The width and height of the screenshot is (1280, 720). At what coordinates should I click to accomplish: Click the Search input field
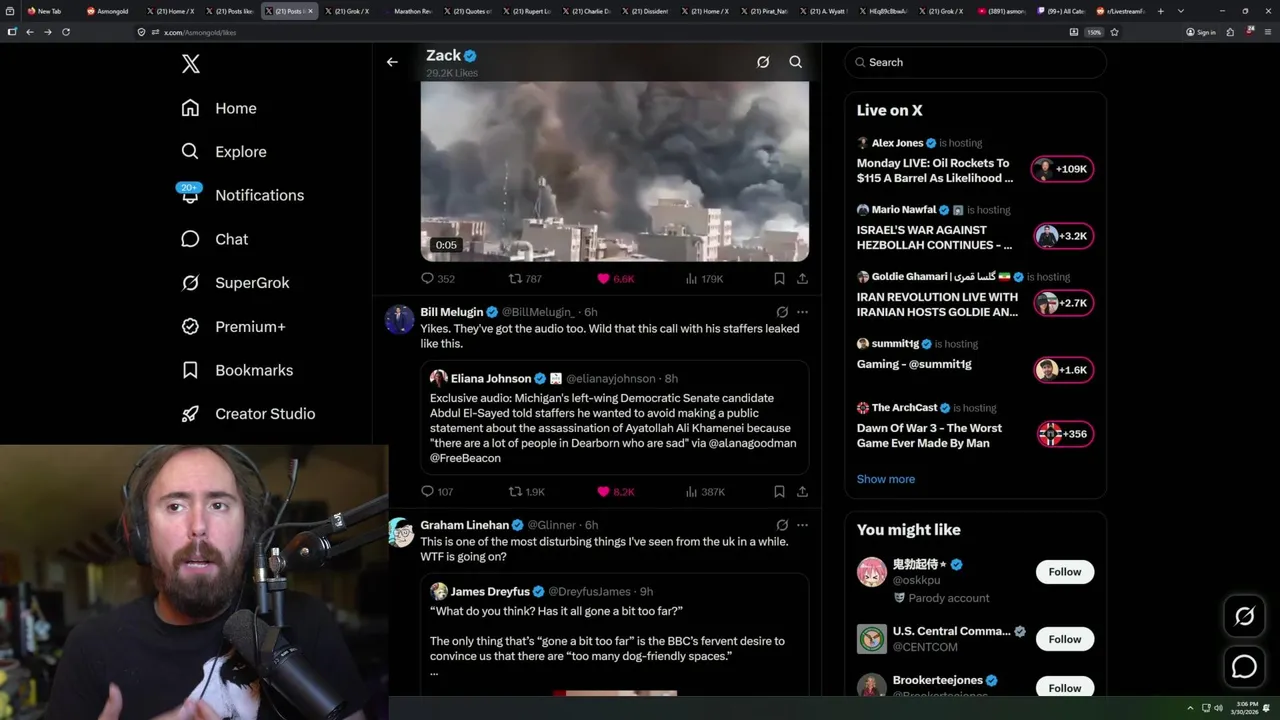point(975,62)
